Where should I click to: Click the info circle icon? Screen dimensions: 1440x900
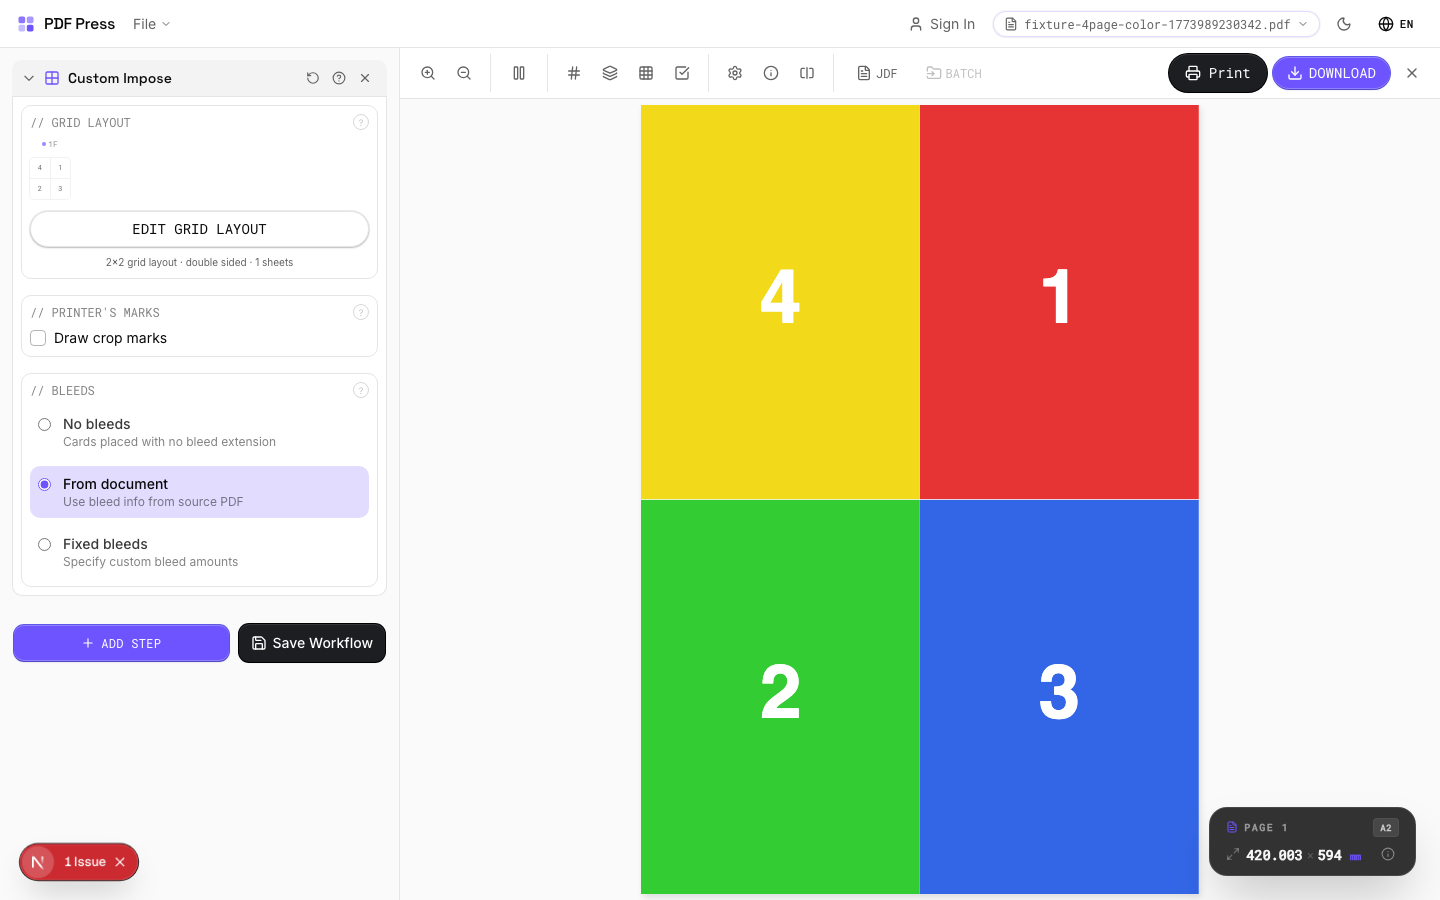(x=771, y=73)
